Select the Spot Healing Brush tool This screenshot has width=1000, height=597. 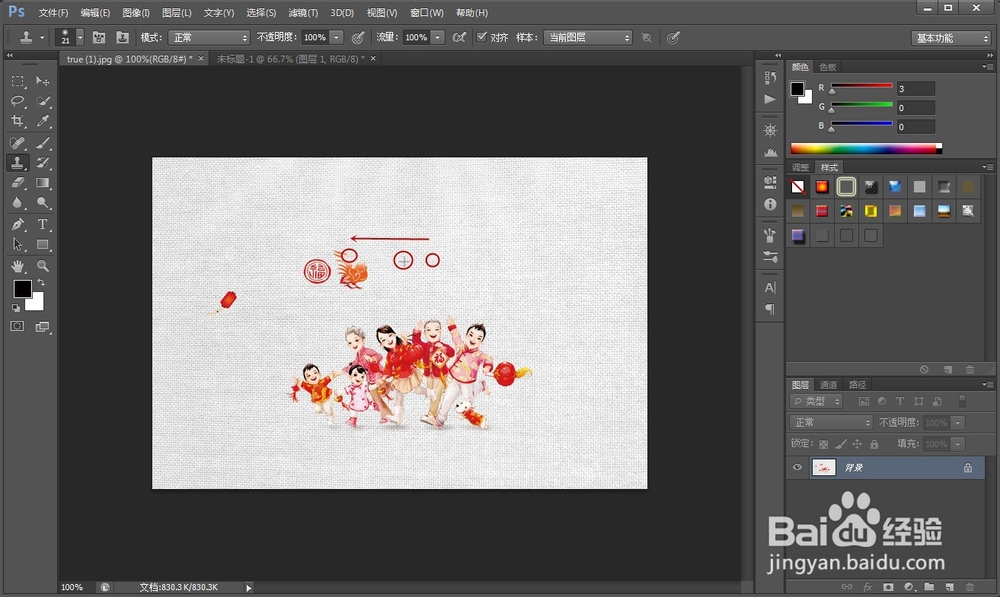[x=18, y=143]
